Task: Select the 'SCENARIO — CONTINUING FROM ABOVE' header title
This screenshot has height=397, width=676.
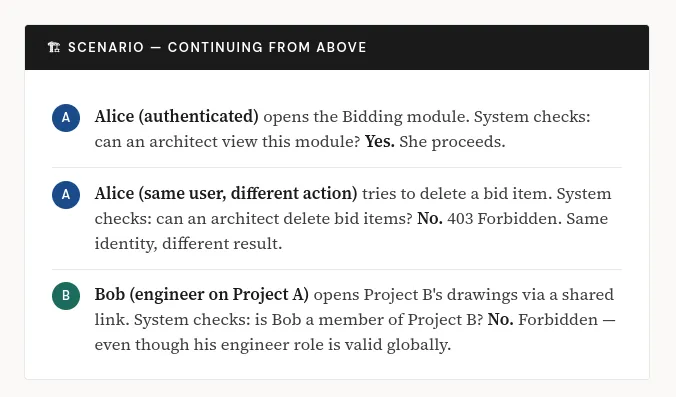Action: tap(217, 47)
